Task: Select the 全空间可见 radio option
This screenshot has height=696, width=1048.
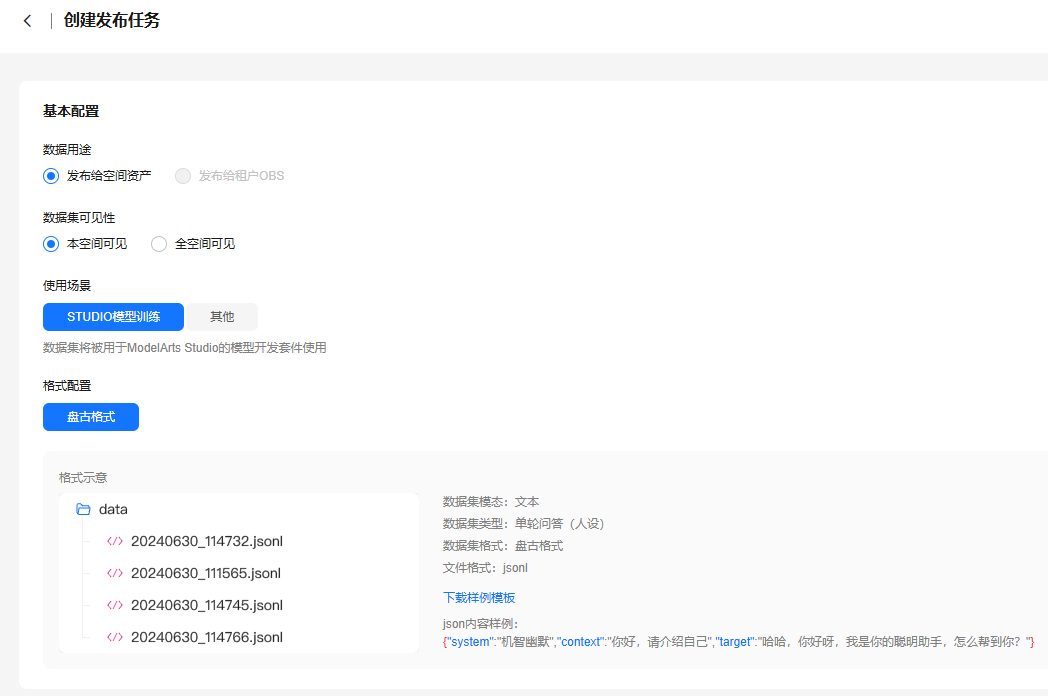Action: pyautogui.click(x=158, y=243)
